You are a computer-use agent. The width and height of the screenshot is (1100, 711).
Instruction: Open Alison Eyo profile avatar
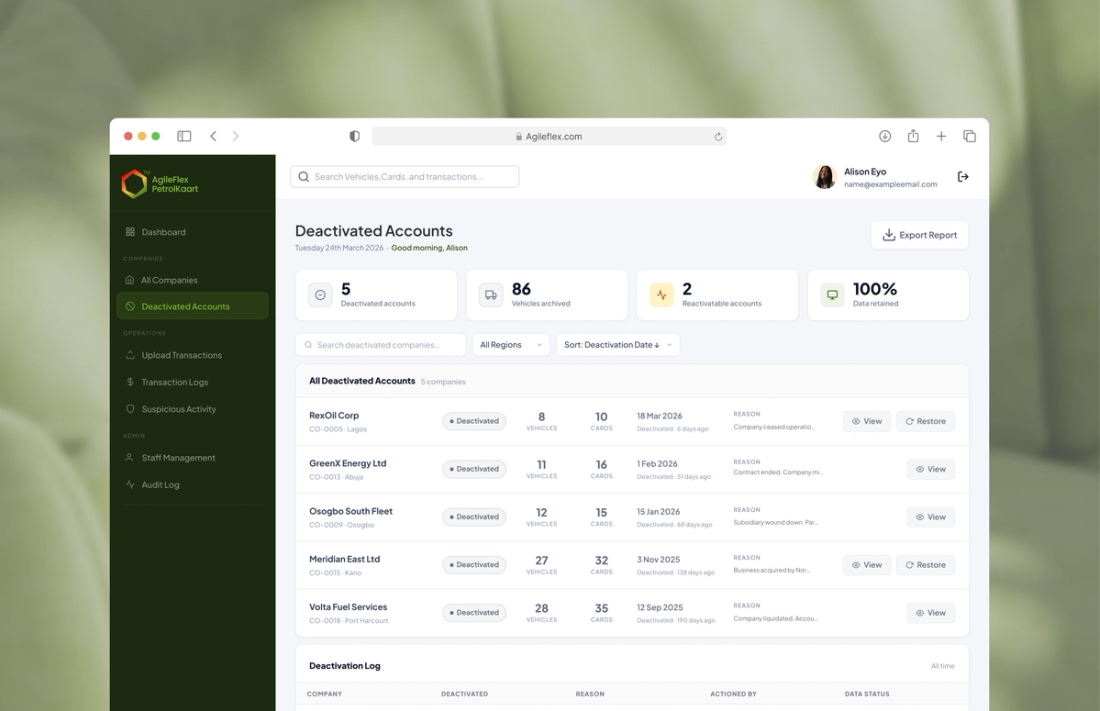[824, 177]
